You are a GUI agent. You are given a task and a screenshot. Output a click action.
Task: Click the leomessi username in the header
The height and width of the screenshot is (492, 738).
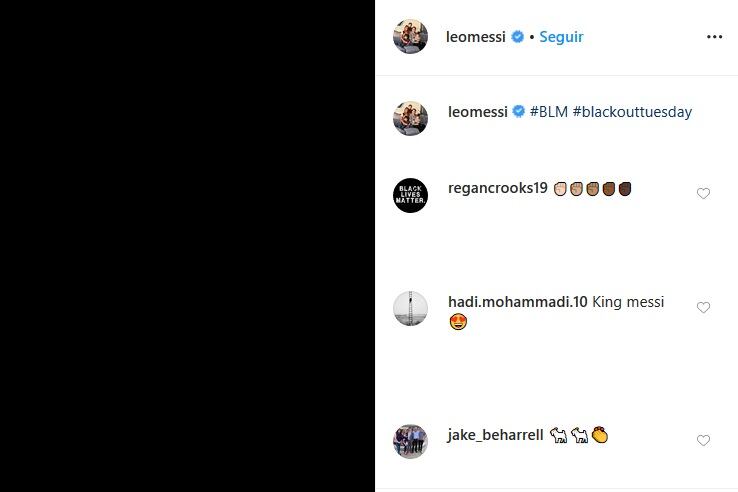(477, 37)
